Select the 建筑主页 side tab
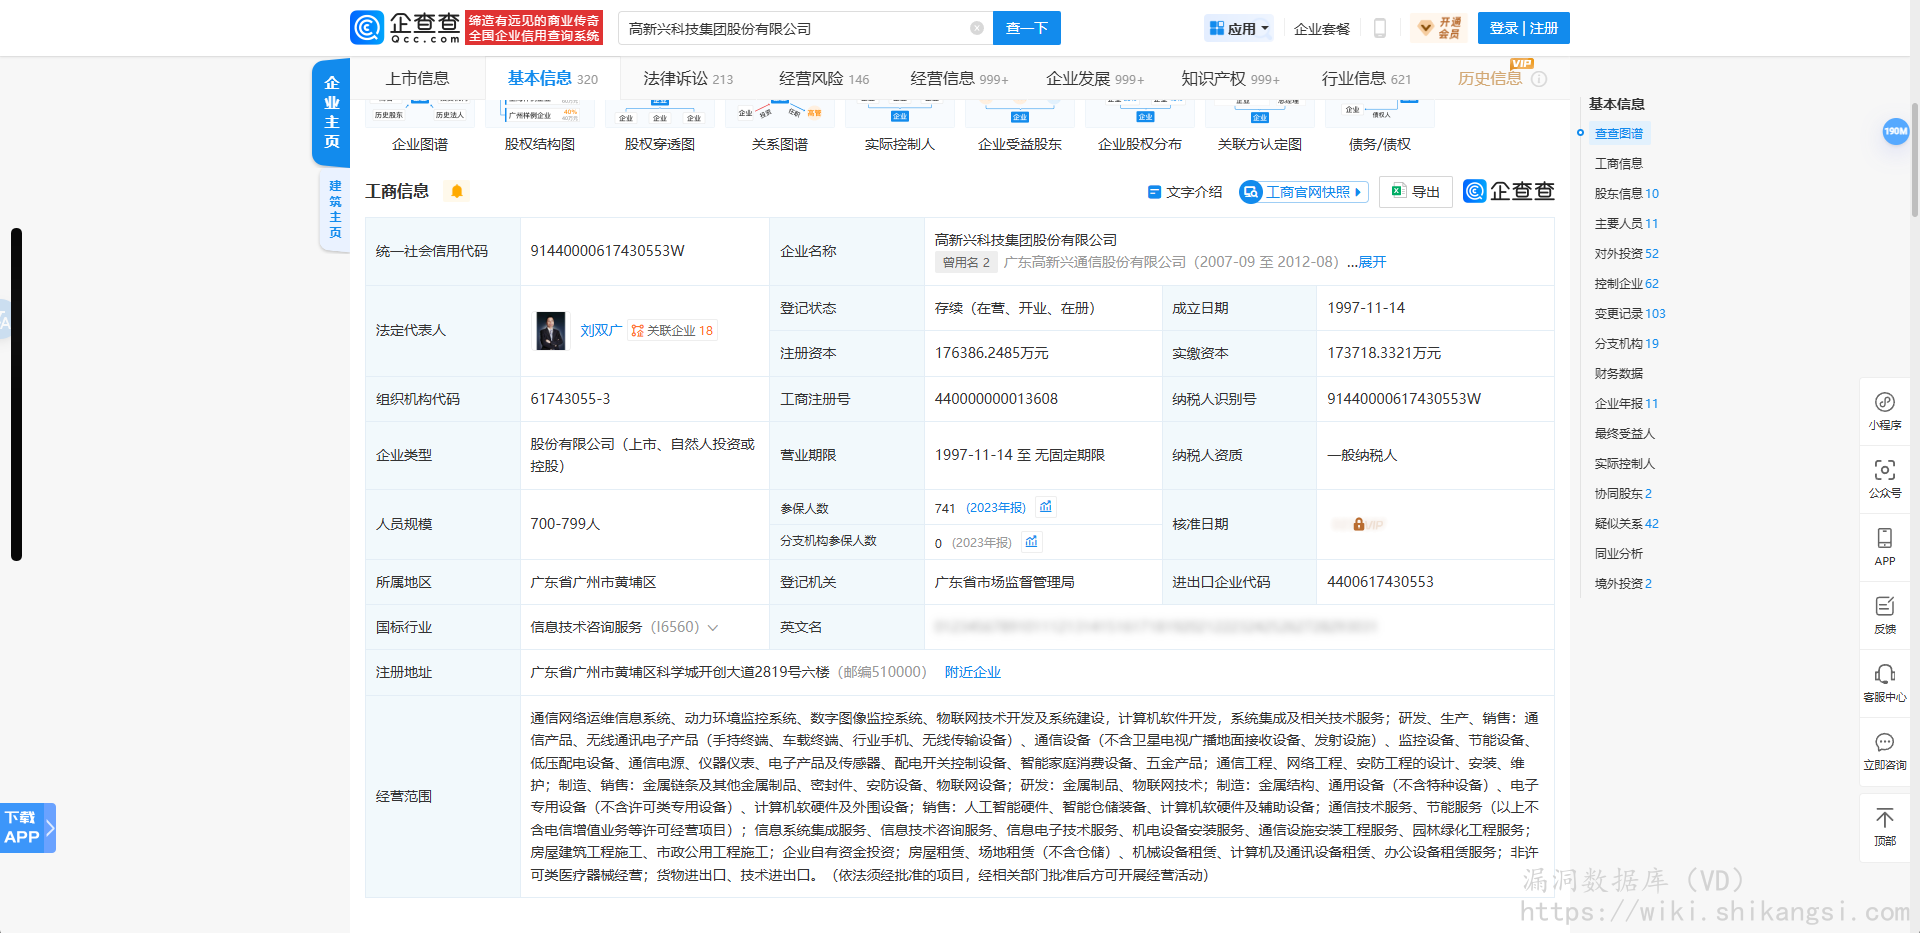 (x=335, y=209)
